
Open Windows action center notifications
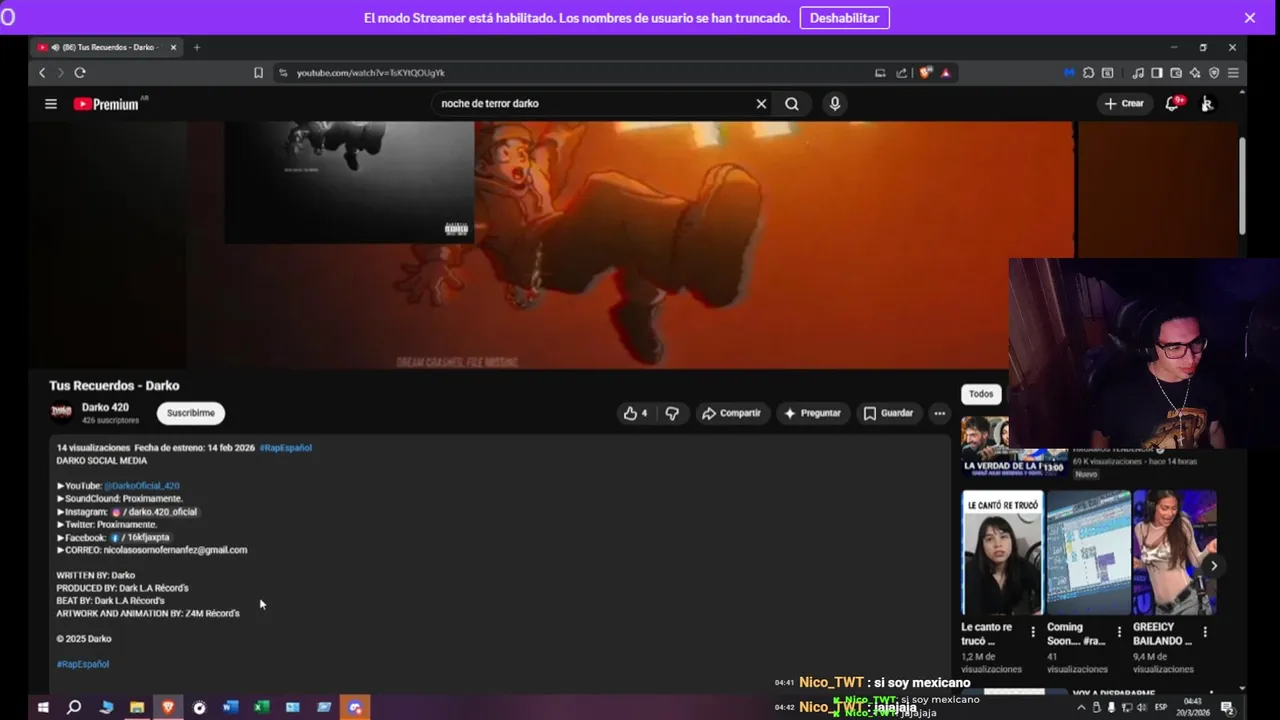coord(1227,707)
